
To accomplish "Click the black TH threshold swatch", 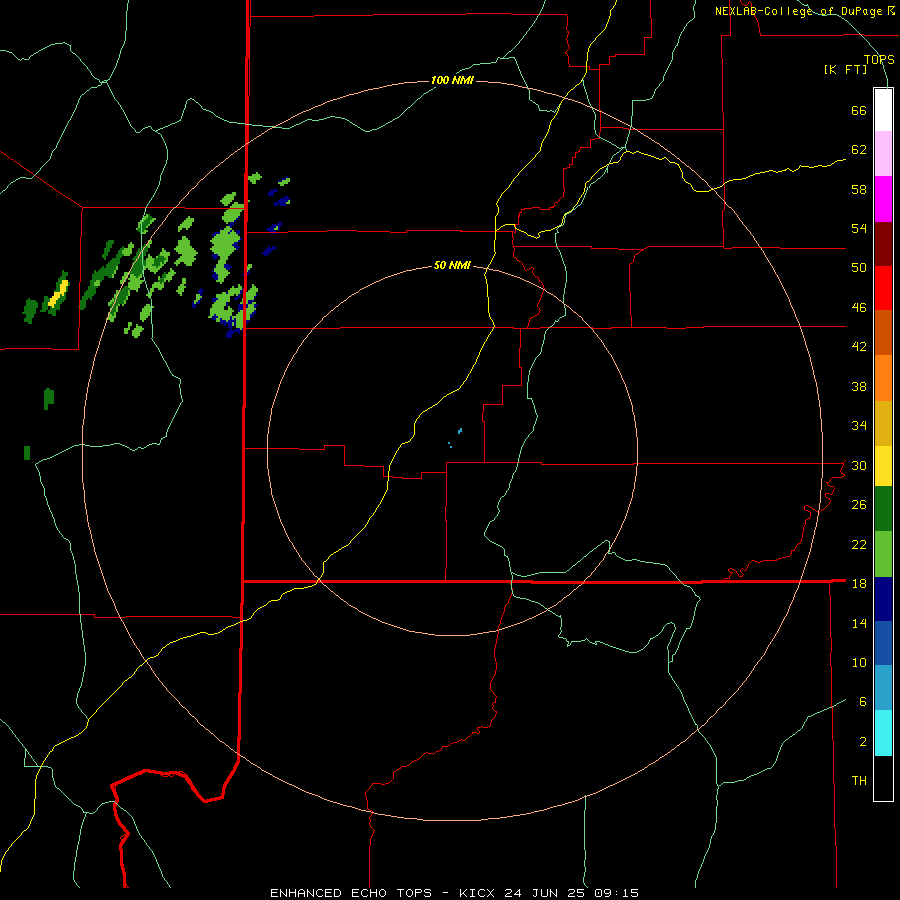I will [x=883, y=778].
